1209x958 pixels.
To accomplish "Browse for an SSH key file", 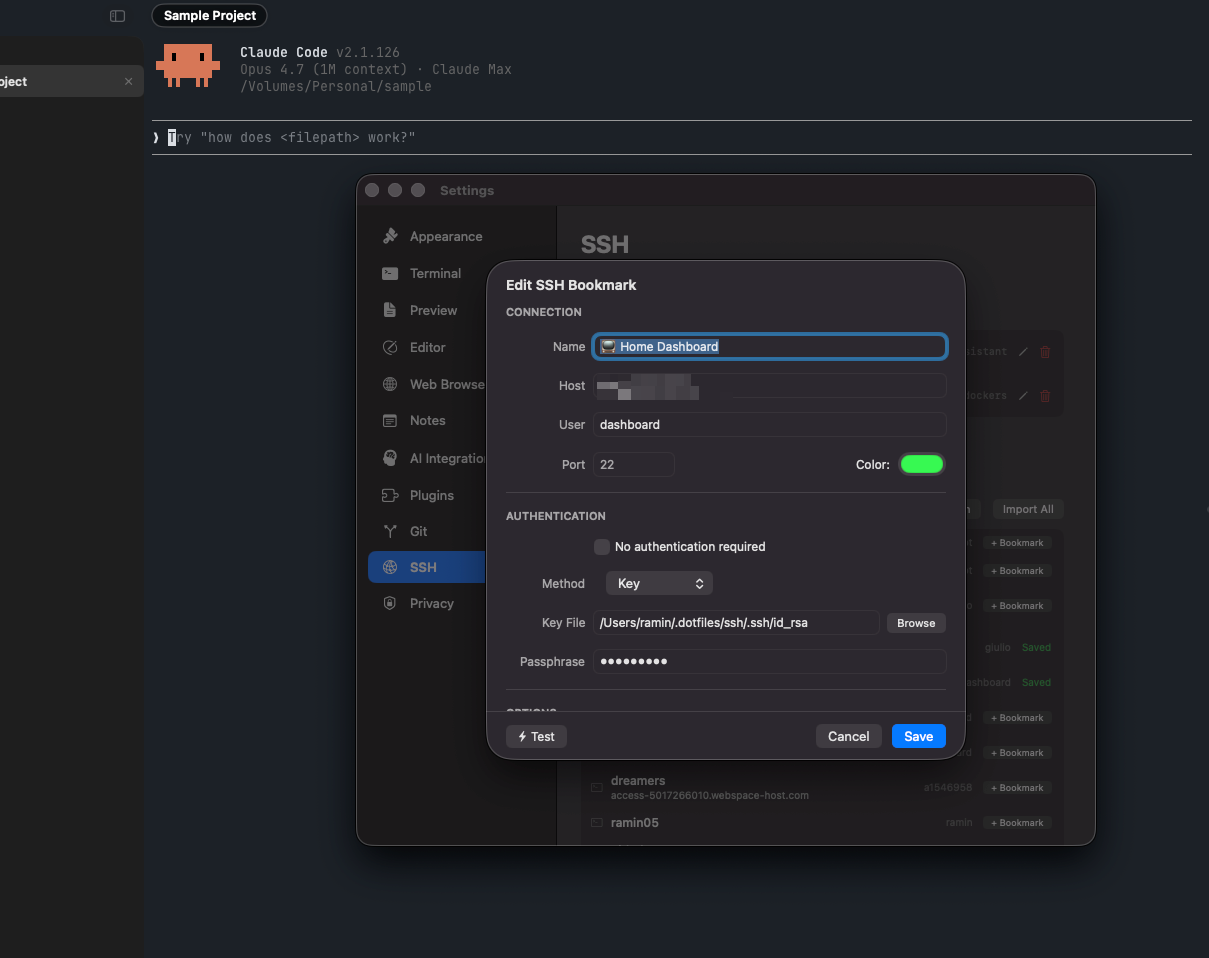I will 916,623.
